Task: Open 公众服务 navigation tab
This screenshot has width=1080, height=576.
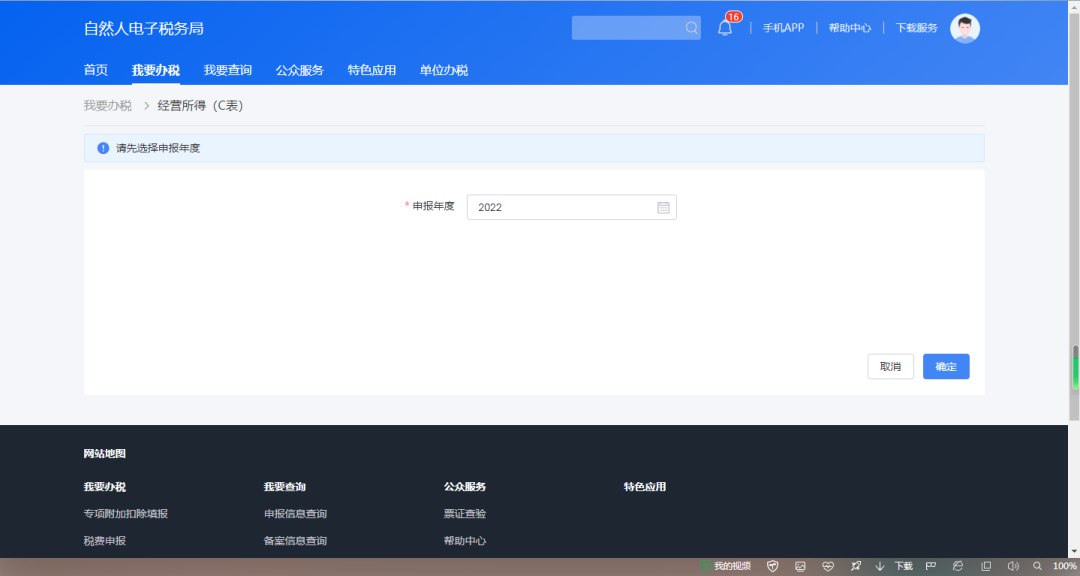Action: (x=300, y=70)
